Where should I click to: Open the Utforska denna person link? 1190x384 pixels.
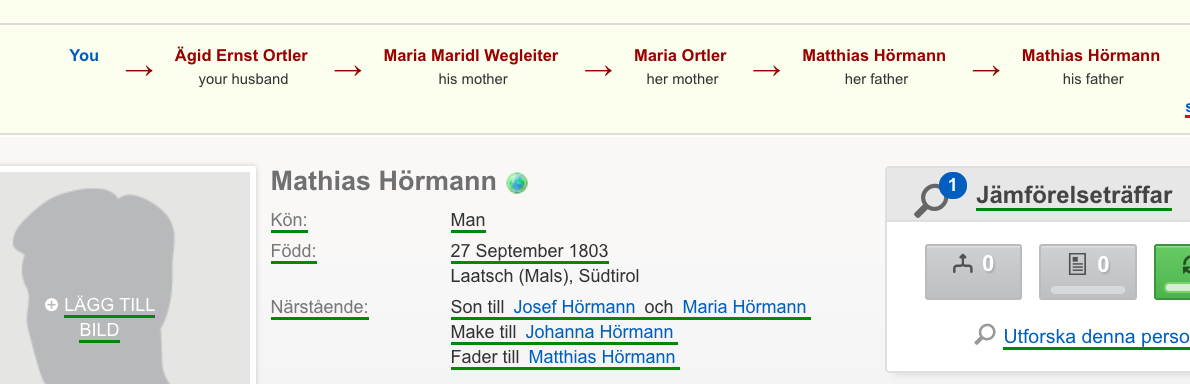(x=1096, y=336)
